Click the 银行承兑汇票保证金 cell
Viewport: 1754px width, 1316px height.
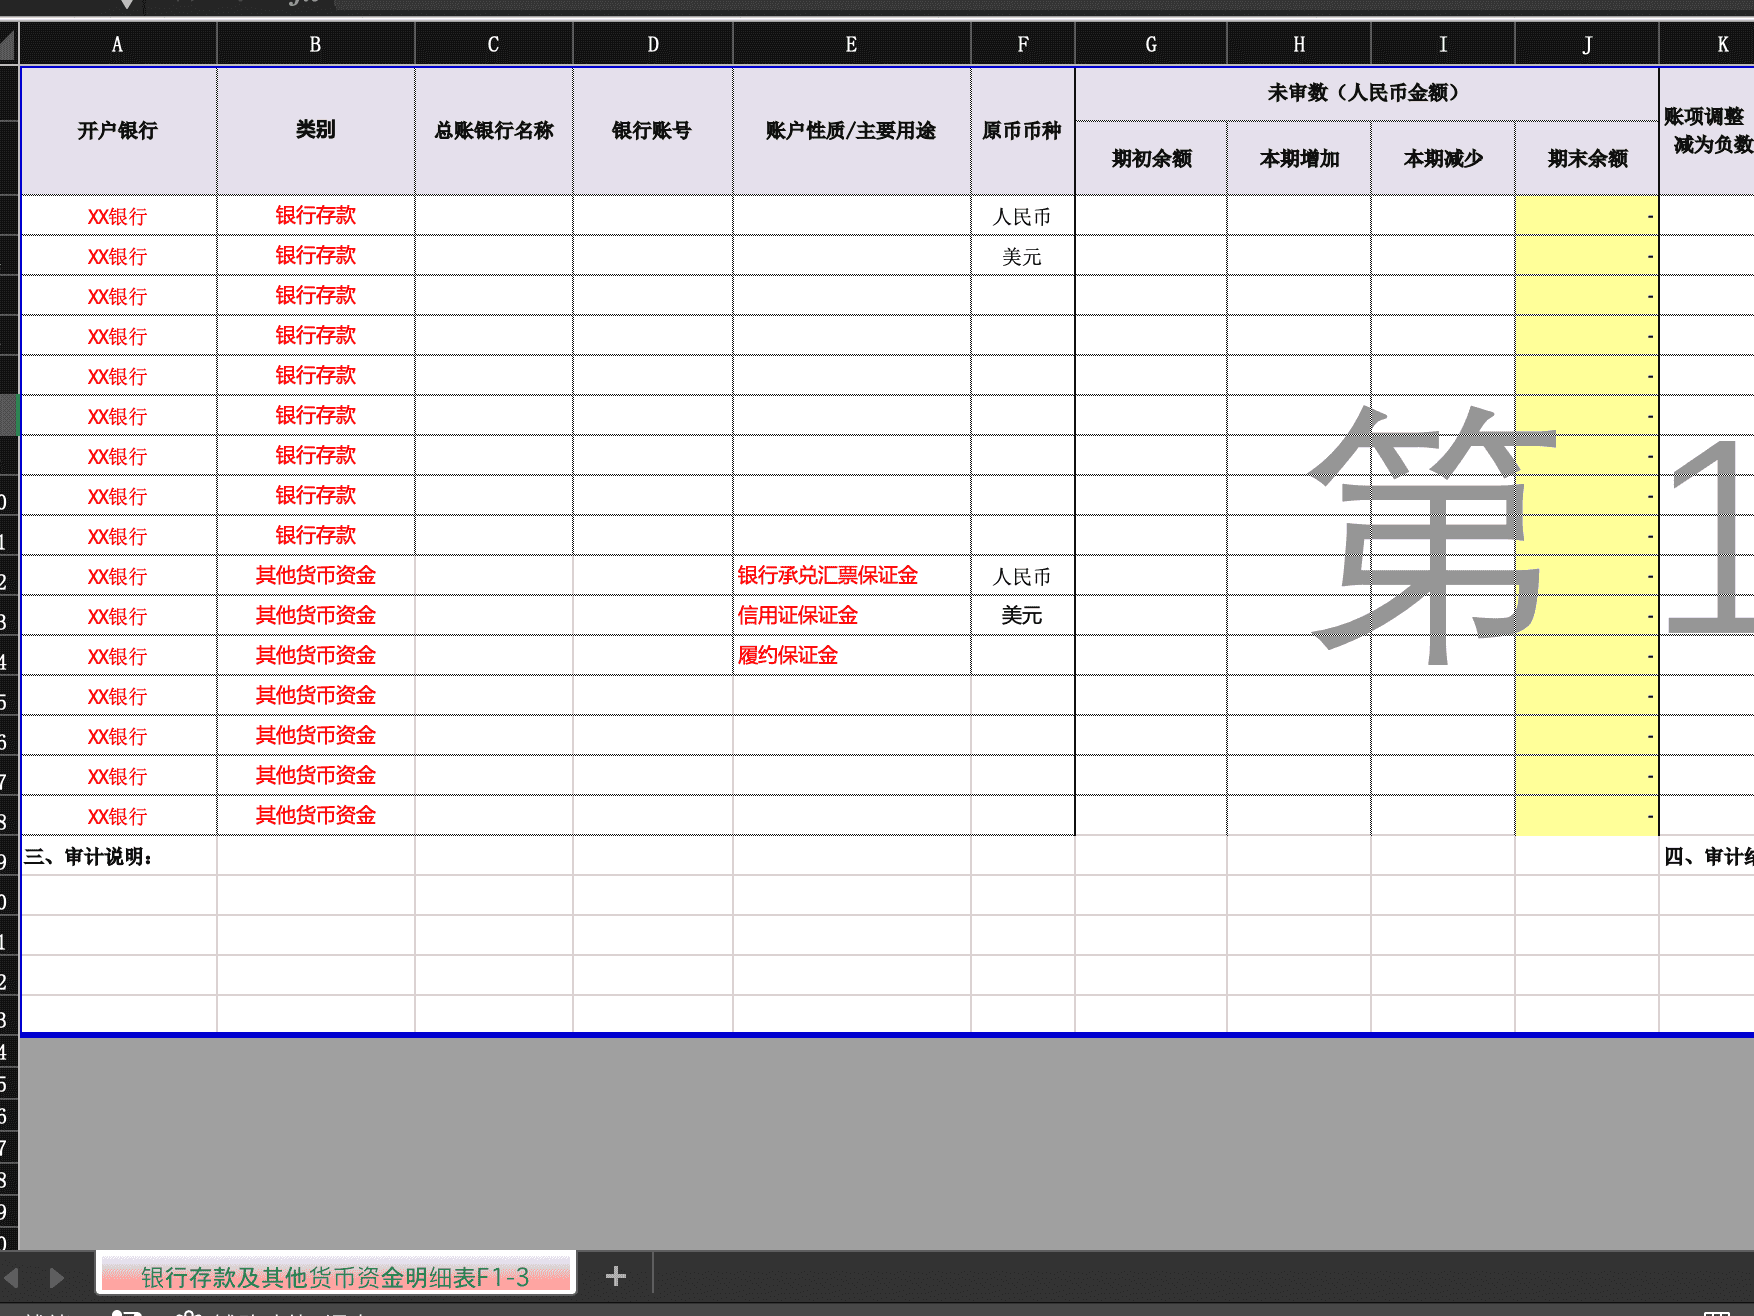(x=828, y=575)
